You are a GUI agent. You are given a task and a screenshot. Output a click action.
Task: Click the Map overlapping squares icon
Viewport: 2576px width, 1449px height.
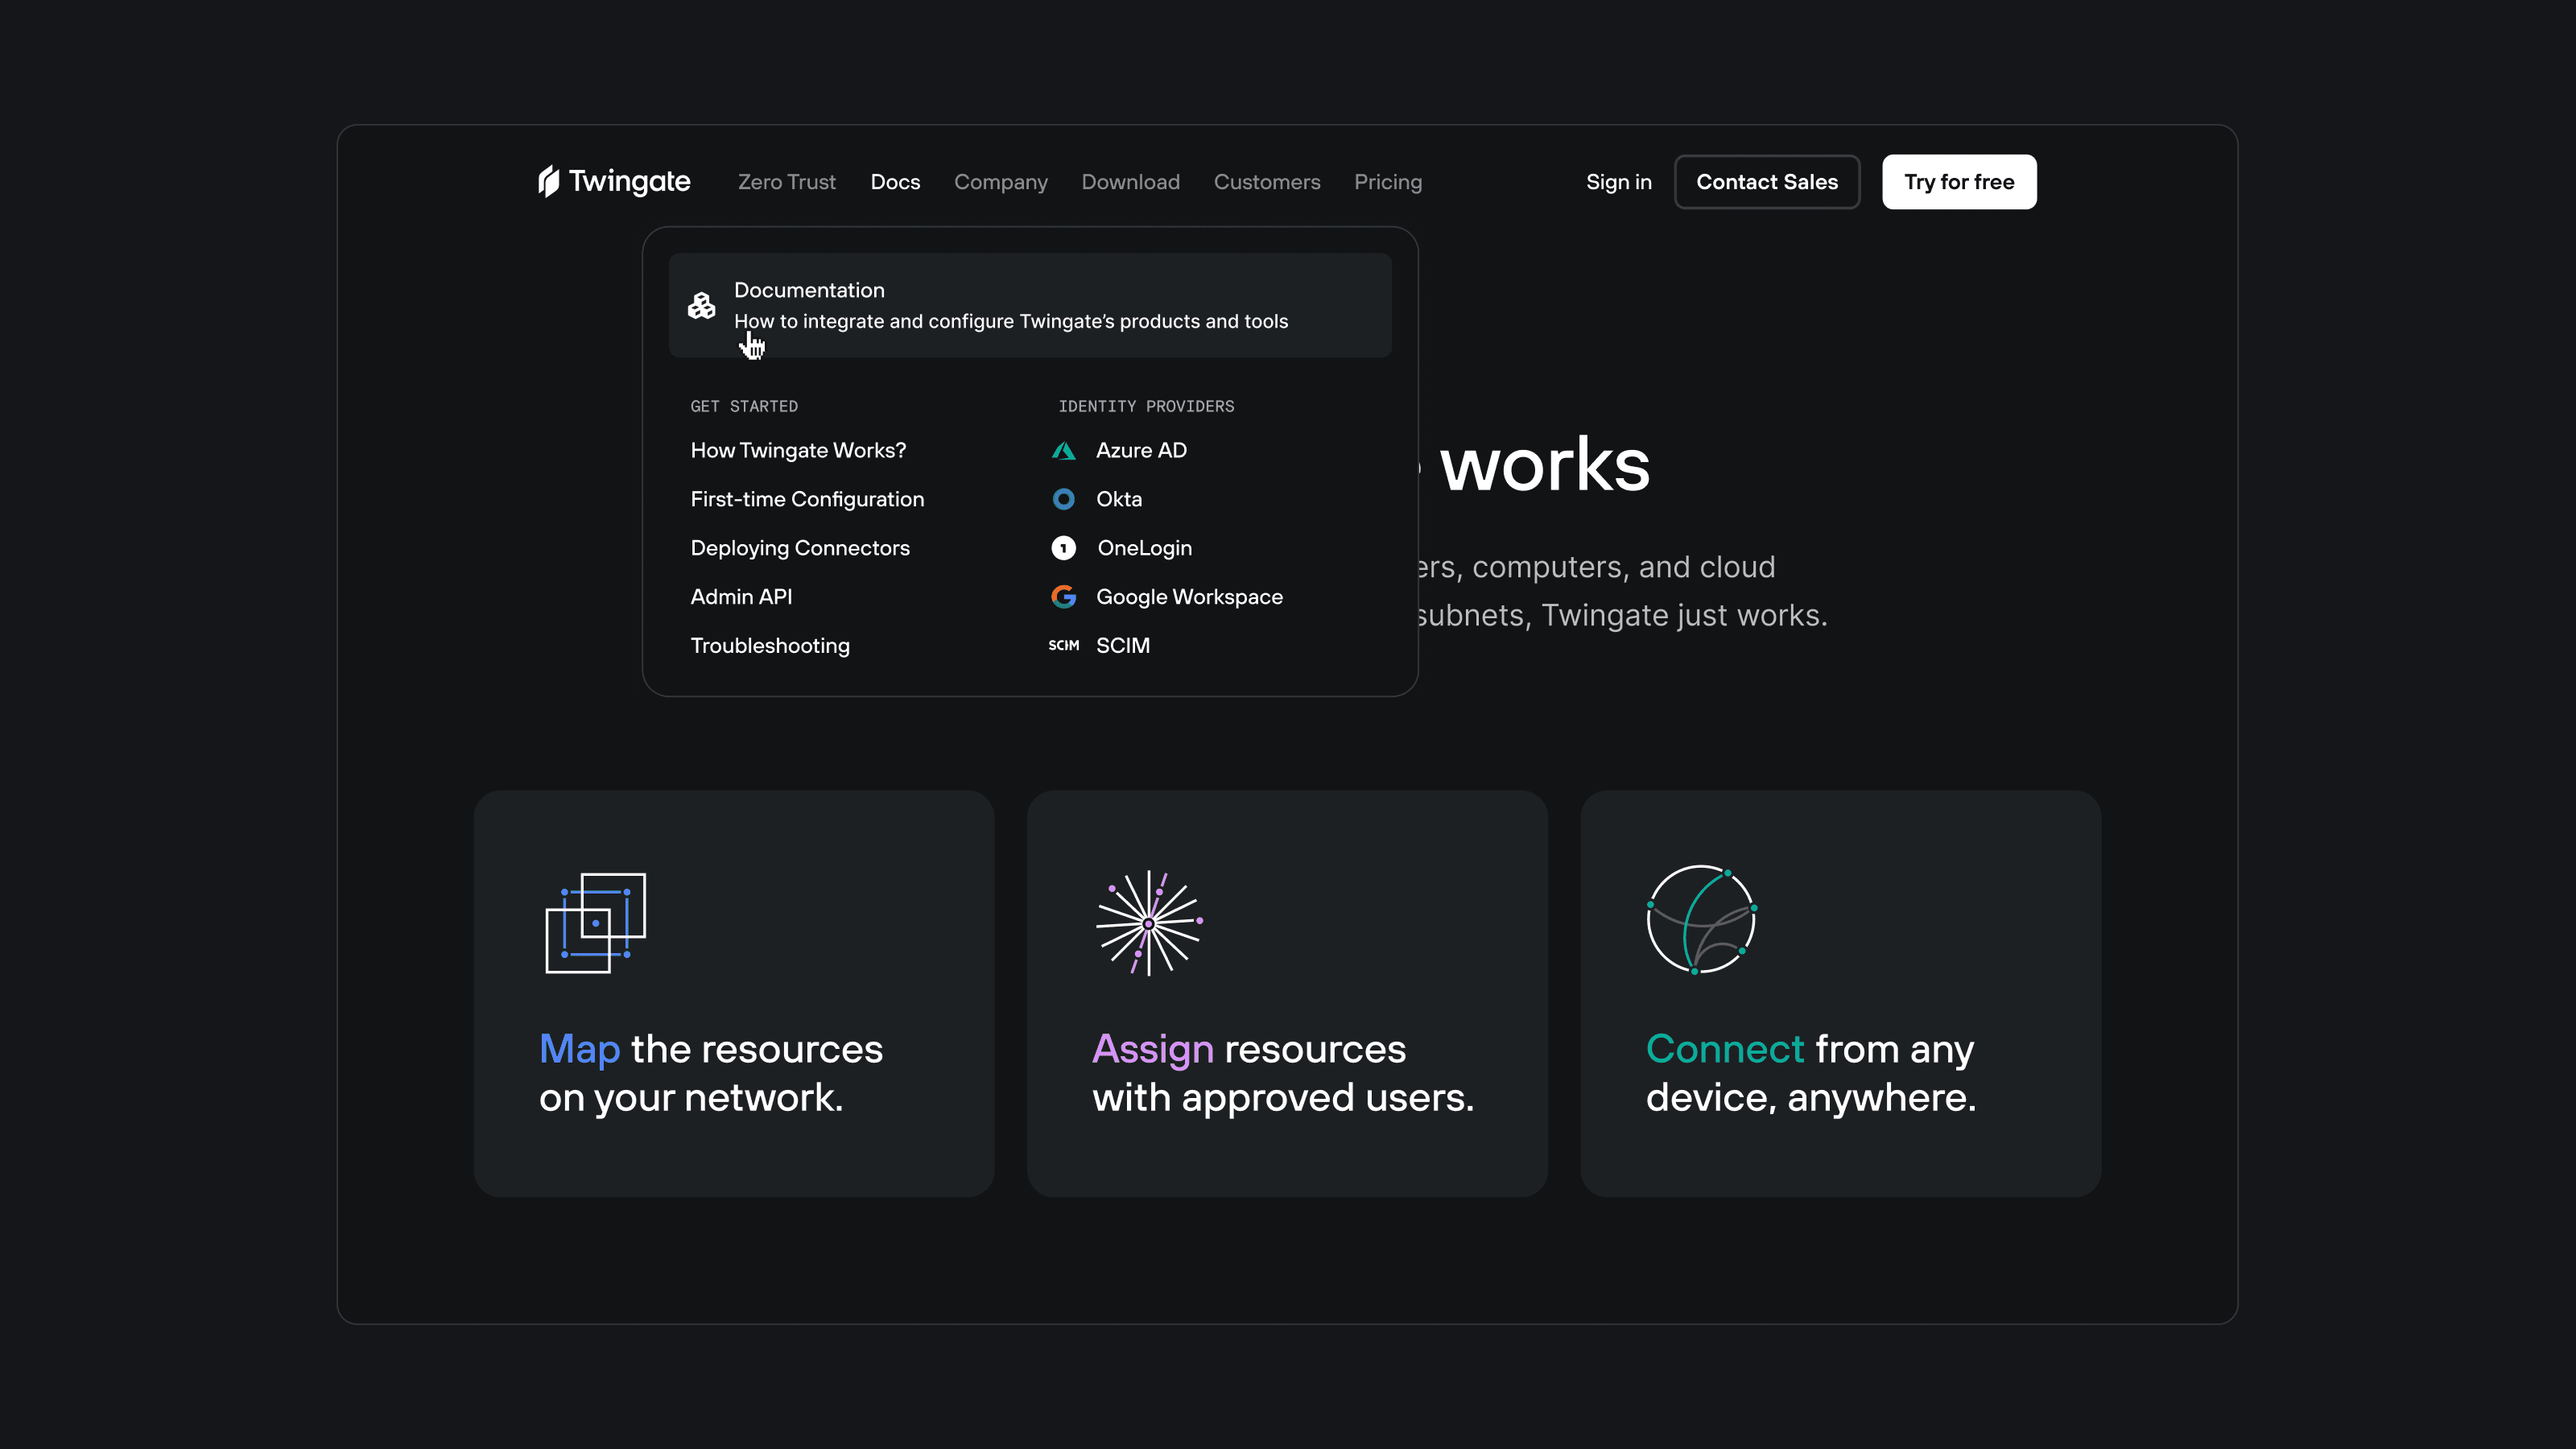596,922
